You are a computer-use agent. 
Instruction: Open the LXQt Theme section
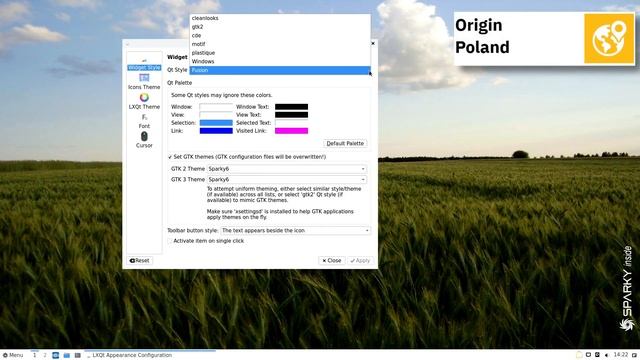144,101
